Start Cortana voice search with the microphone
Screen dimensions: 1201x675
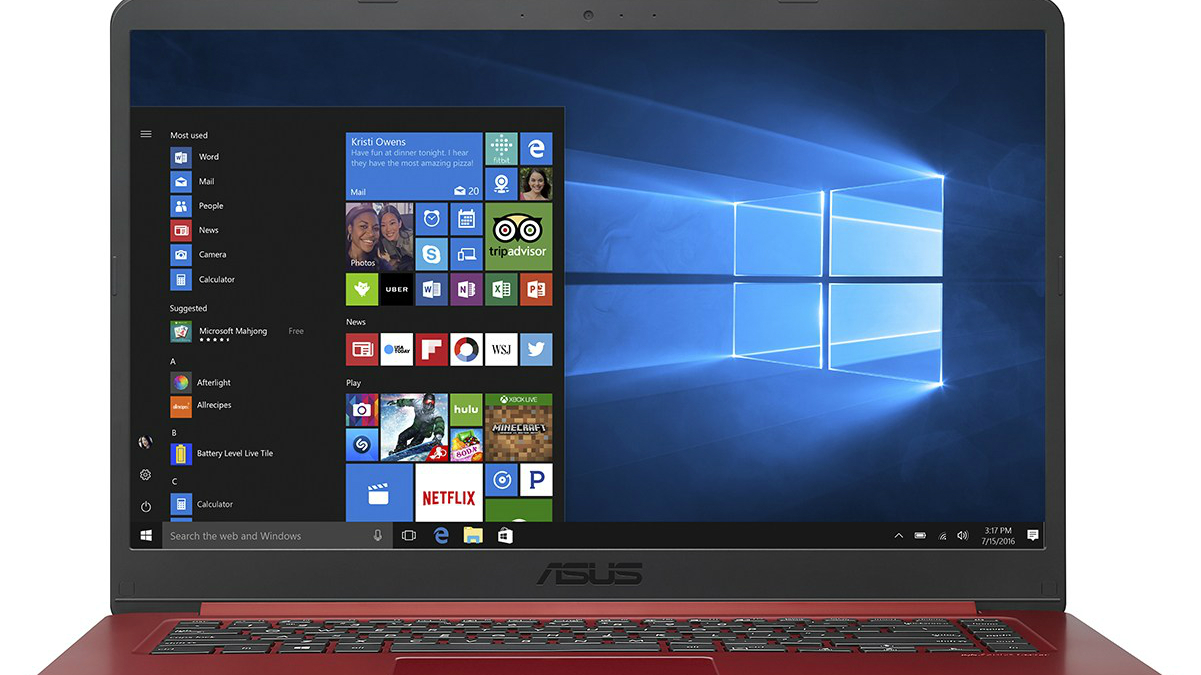pos(377,536)
